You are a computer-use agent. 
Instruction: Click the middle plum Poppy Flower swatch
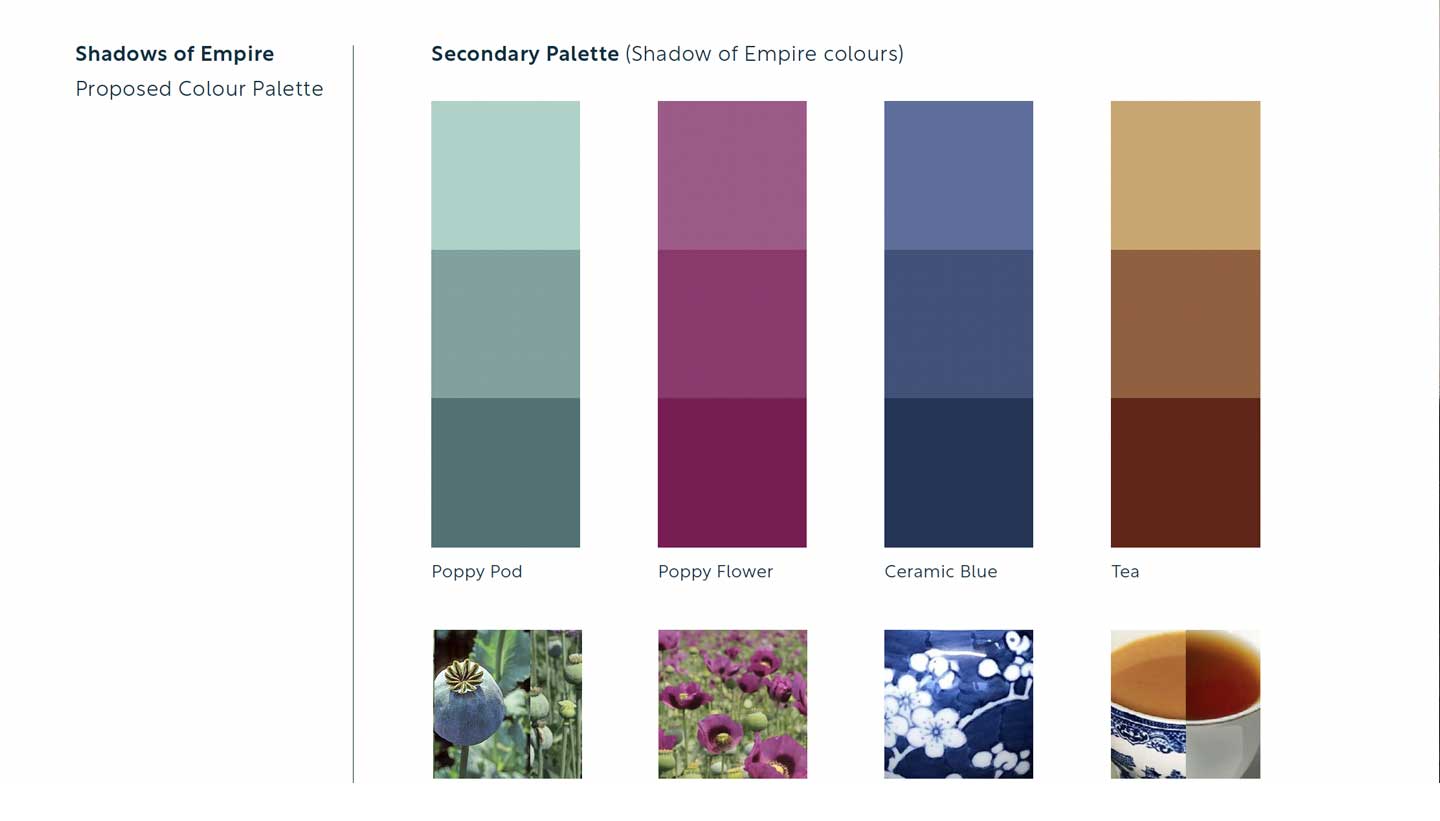(x=732, y=324)
